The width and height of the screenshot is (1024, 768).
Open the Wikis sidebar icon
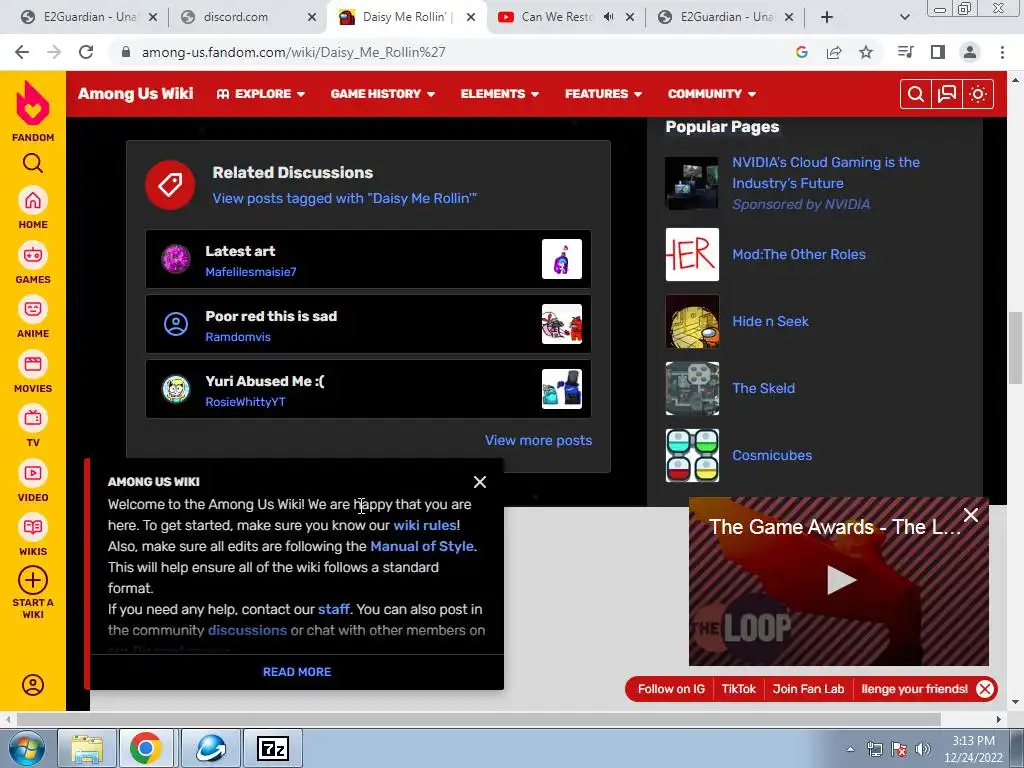tap(33, 527)
